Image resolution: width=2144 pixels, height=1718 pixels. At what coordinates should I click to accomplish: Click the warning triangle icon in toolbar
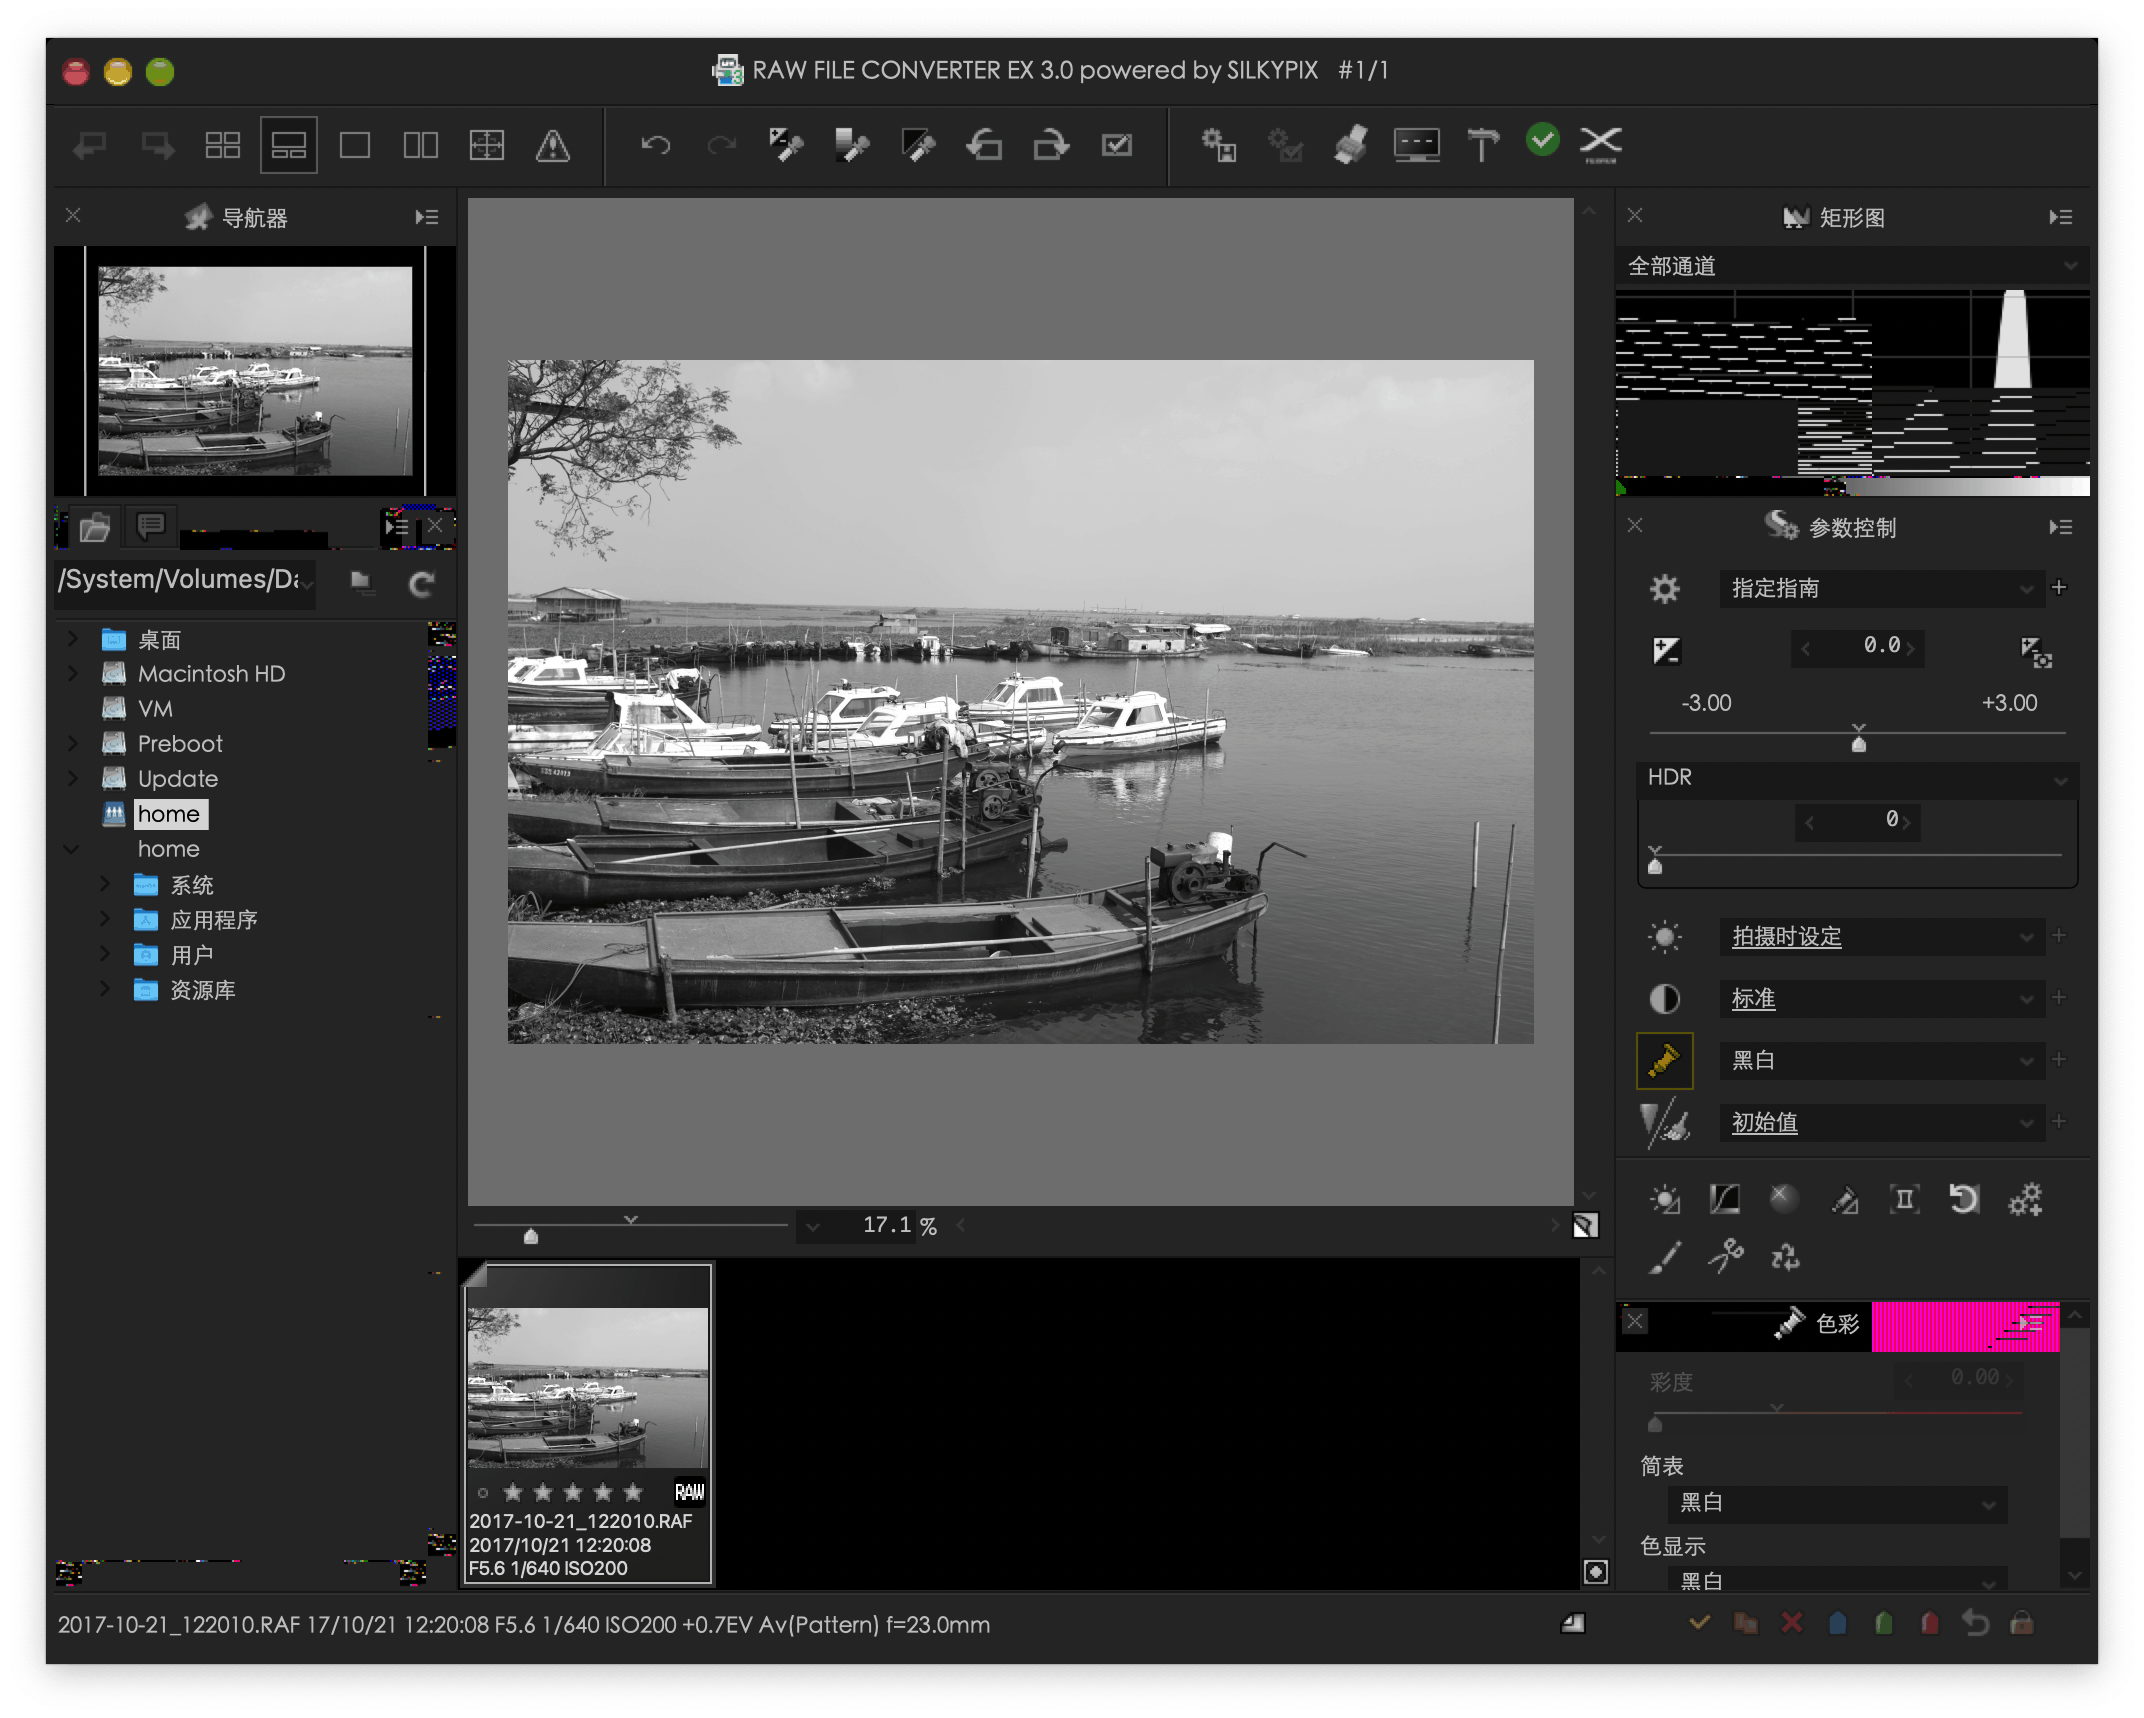pos(552,146)
